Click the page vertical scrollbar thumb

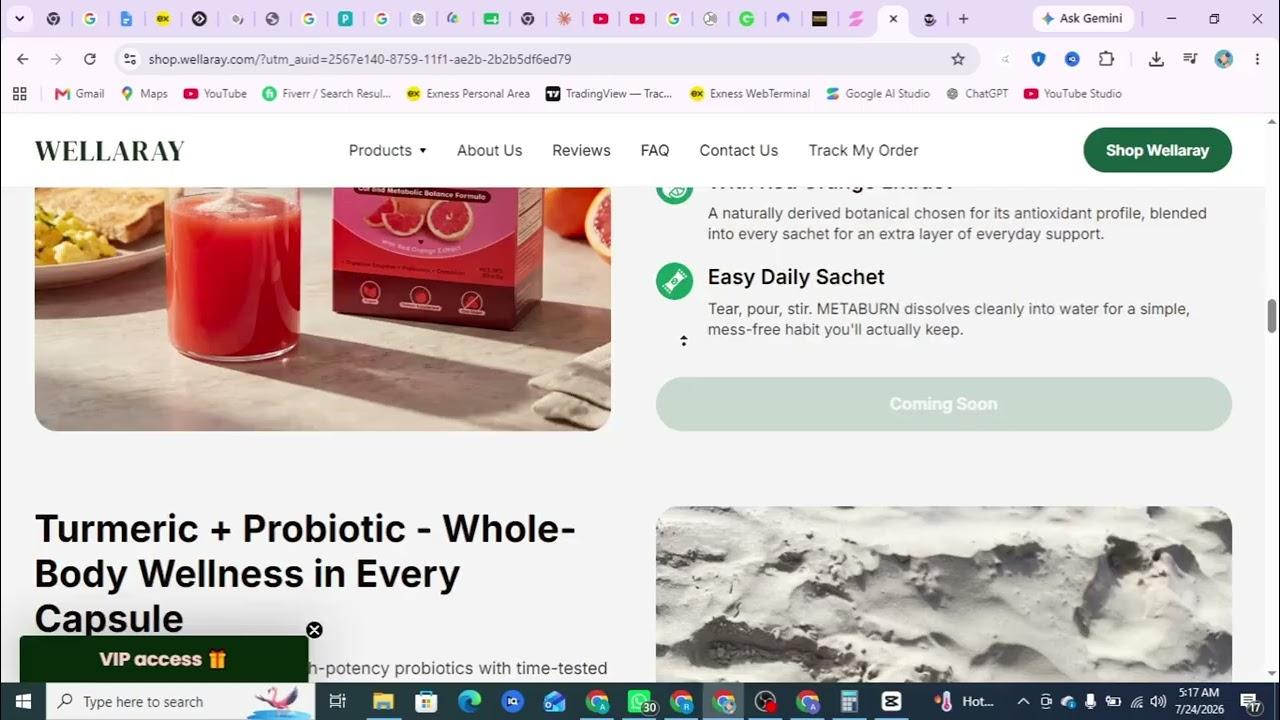pos(1272,315)
